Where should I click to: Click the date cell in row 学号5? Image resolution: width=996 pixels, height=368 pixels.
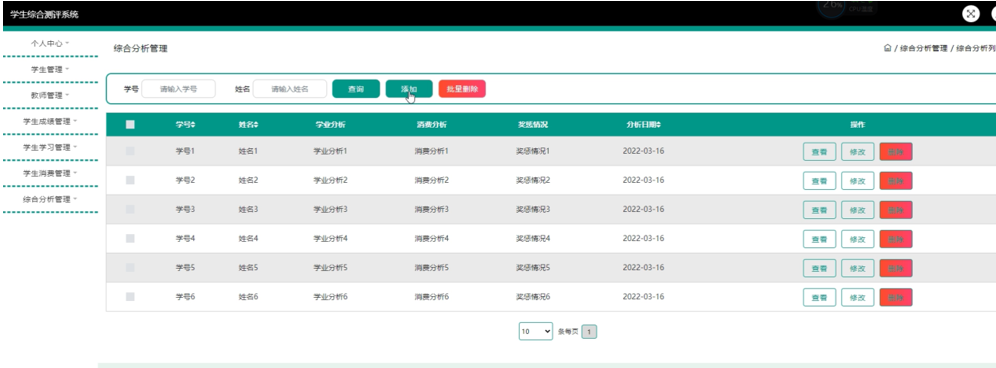pos(643,268)
